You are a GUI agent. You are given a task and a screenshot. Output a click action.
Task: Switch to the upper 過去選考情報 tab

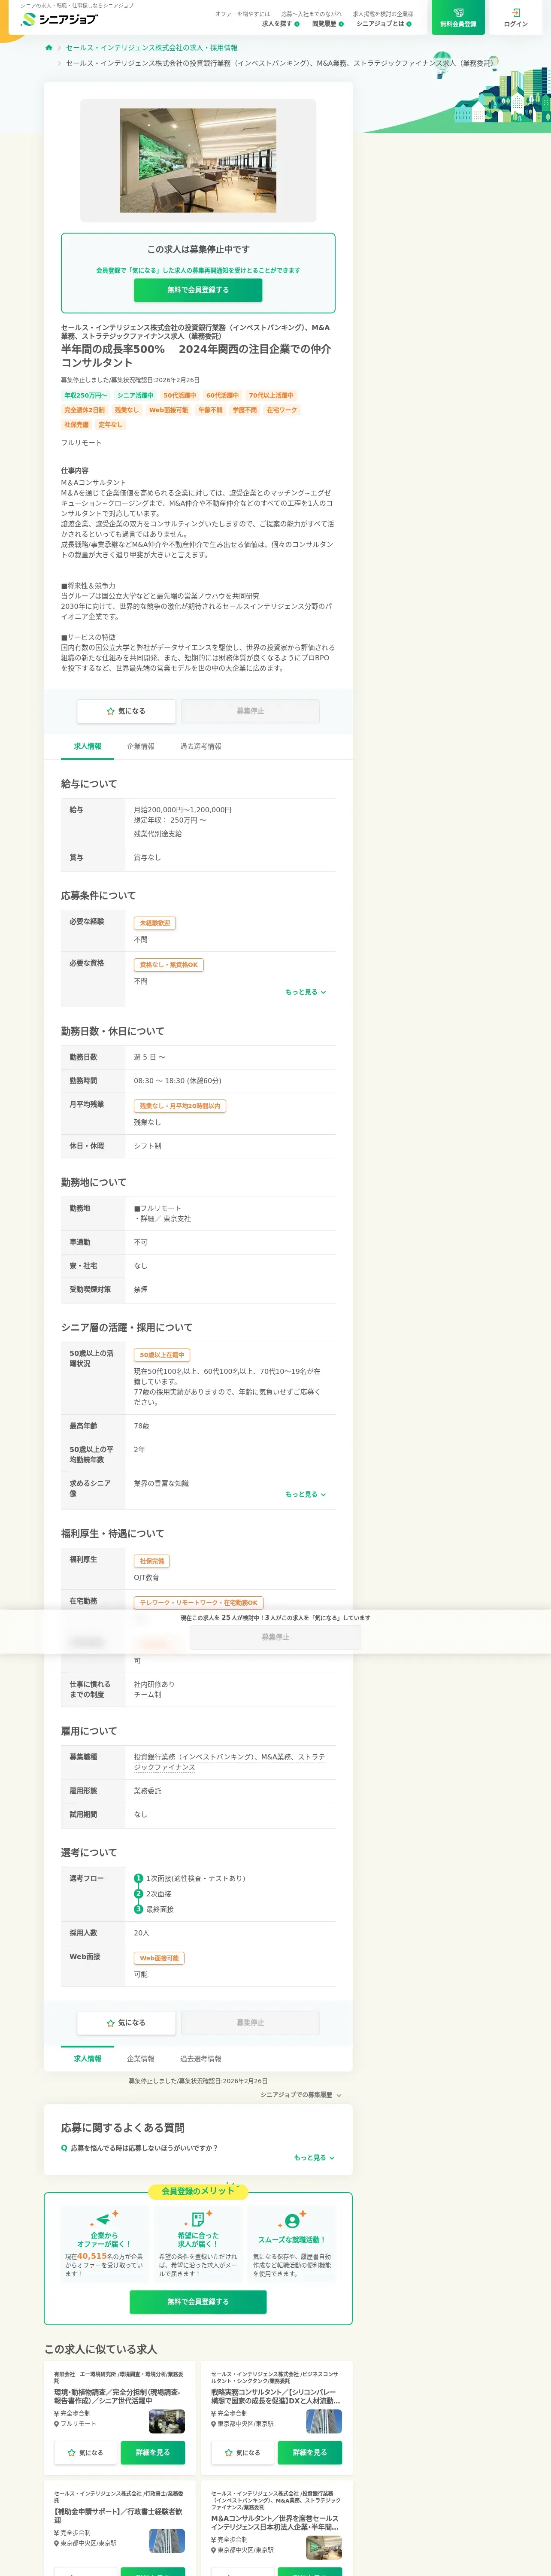point(201,746)
